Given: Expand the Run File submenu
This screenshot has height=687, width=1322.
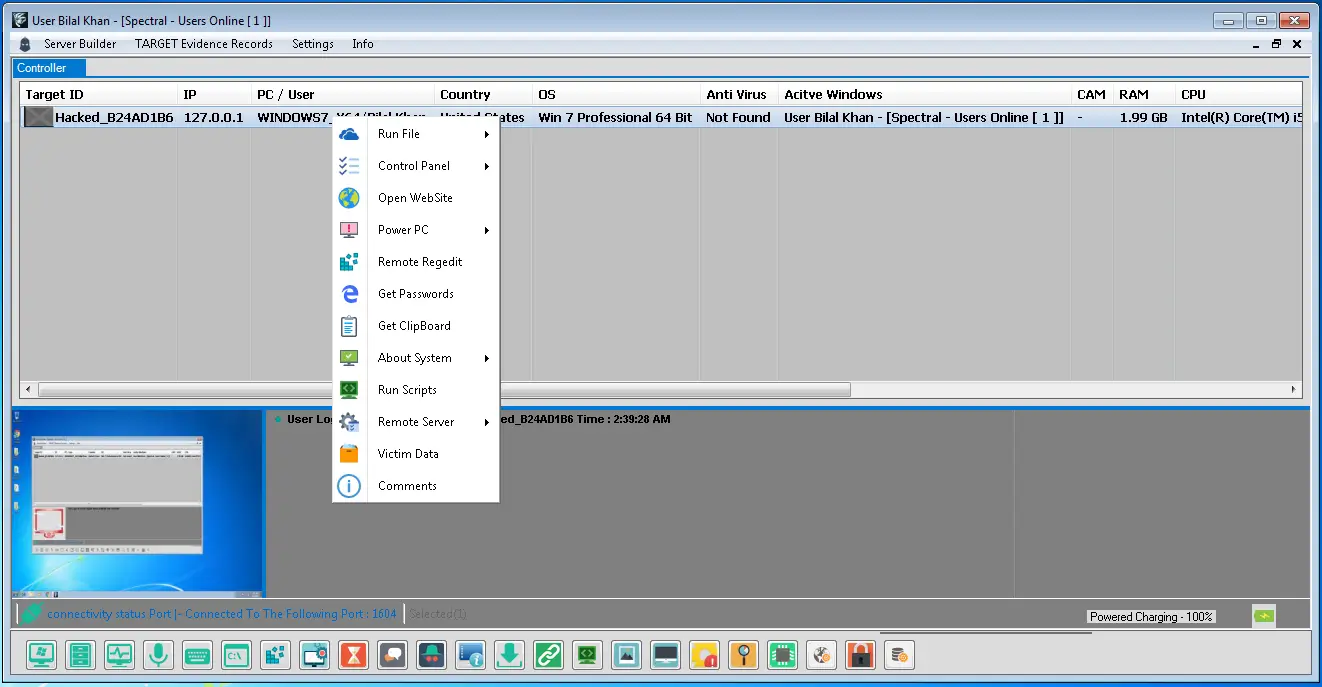Looking at the screenshot, I should 416,134.
